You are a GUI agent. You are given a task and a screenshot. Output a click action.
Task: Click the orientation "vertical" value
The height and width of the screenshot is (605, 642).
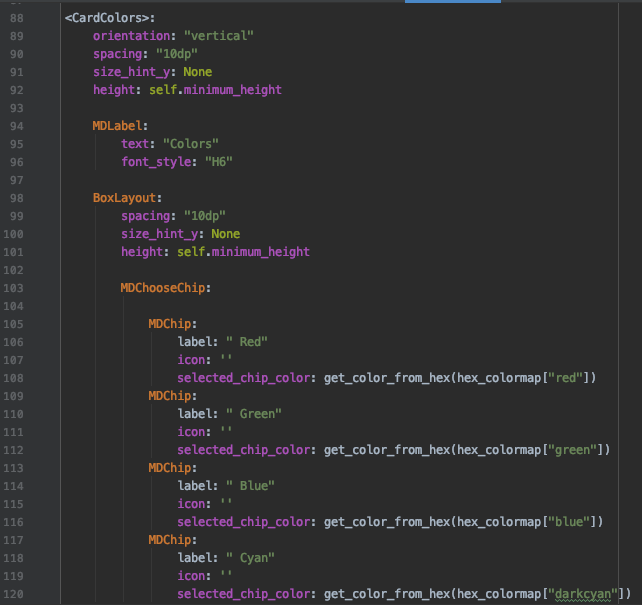219,36
